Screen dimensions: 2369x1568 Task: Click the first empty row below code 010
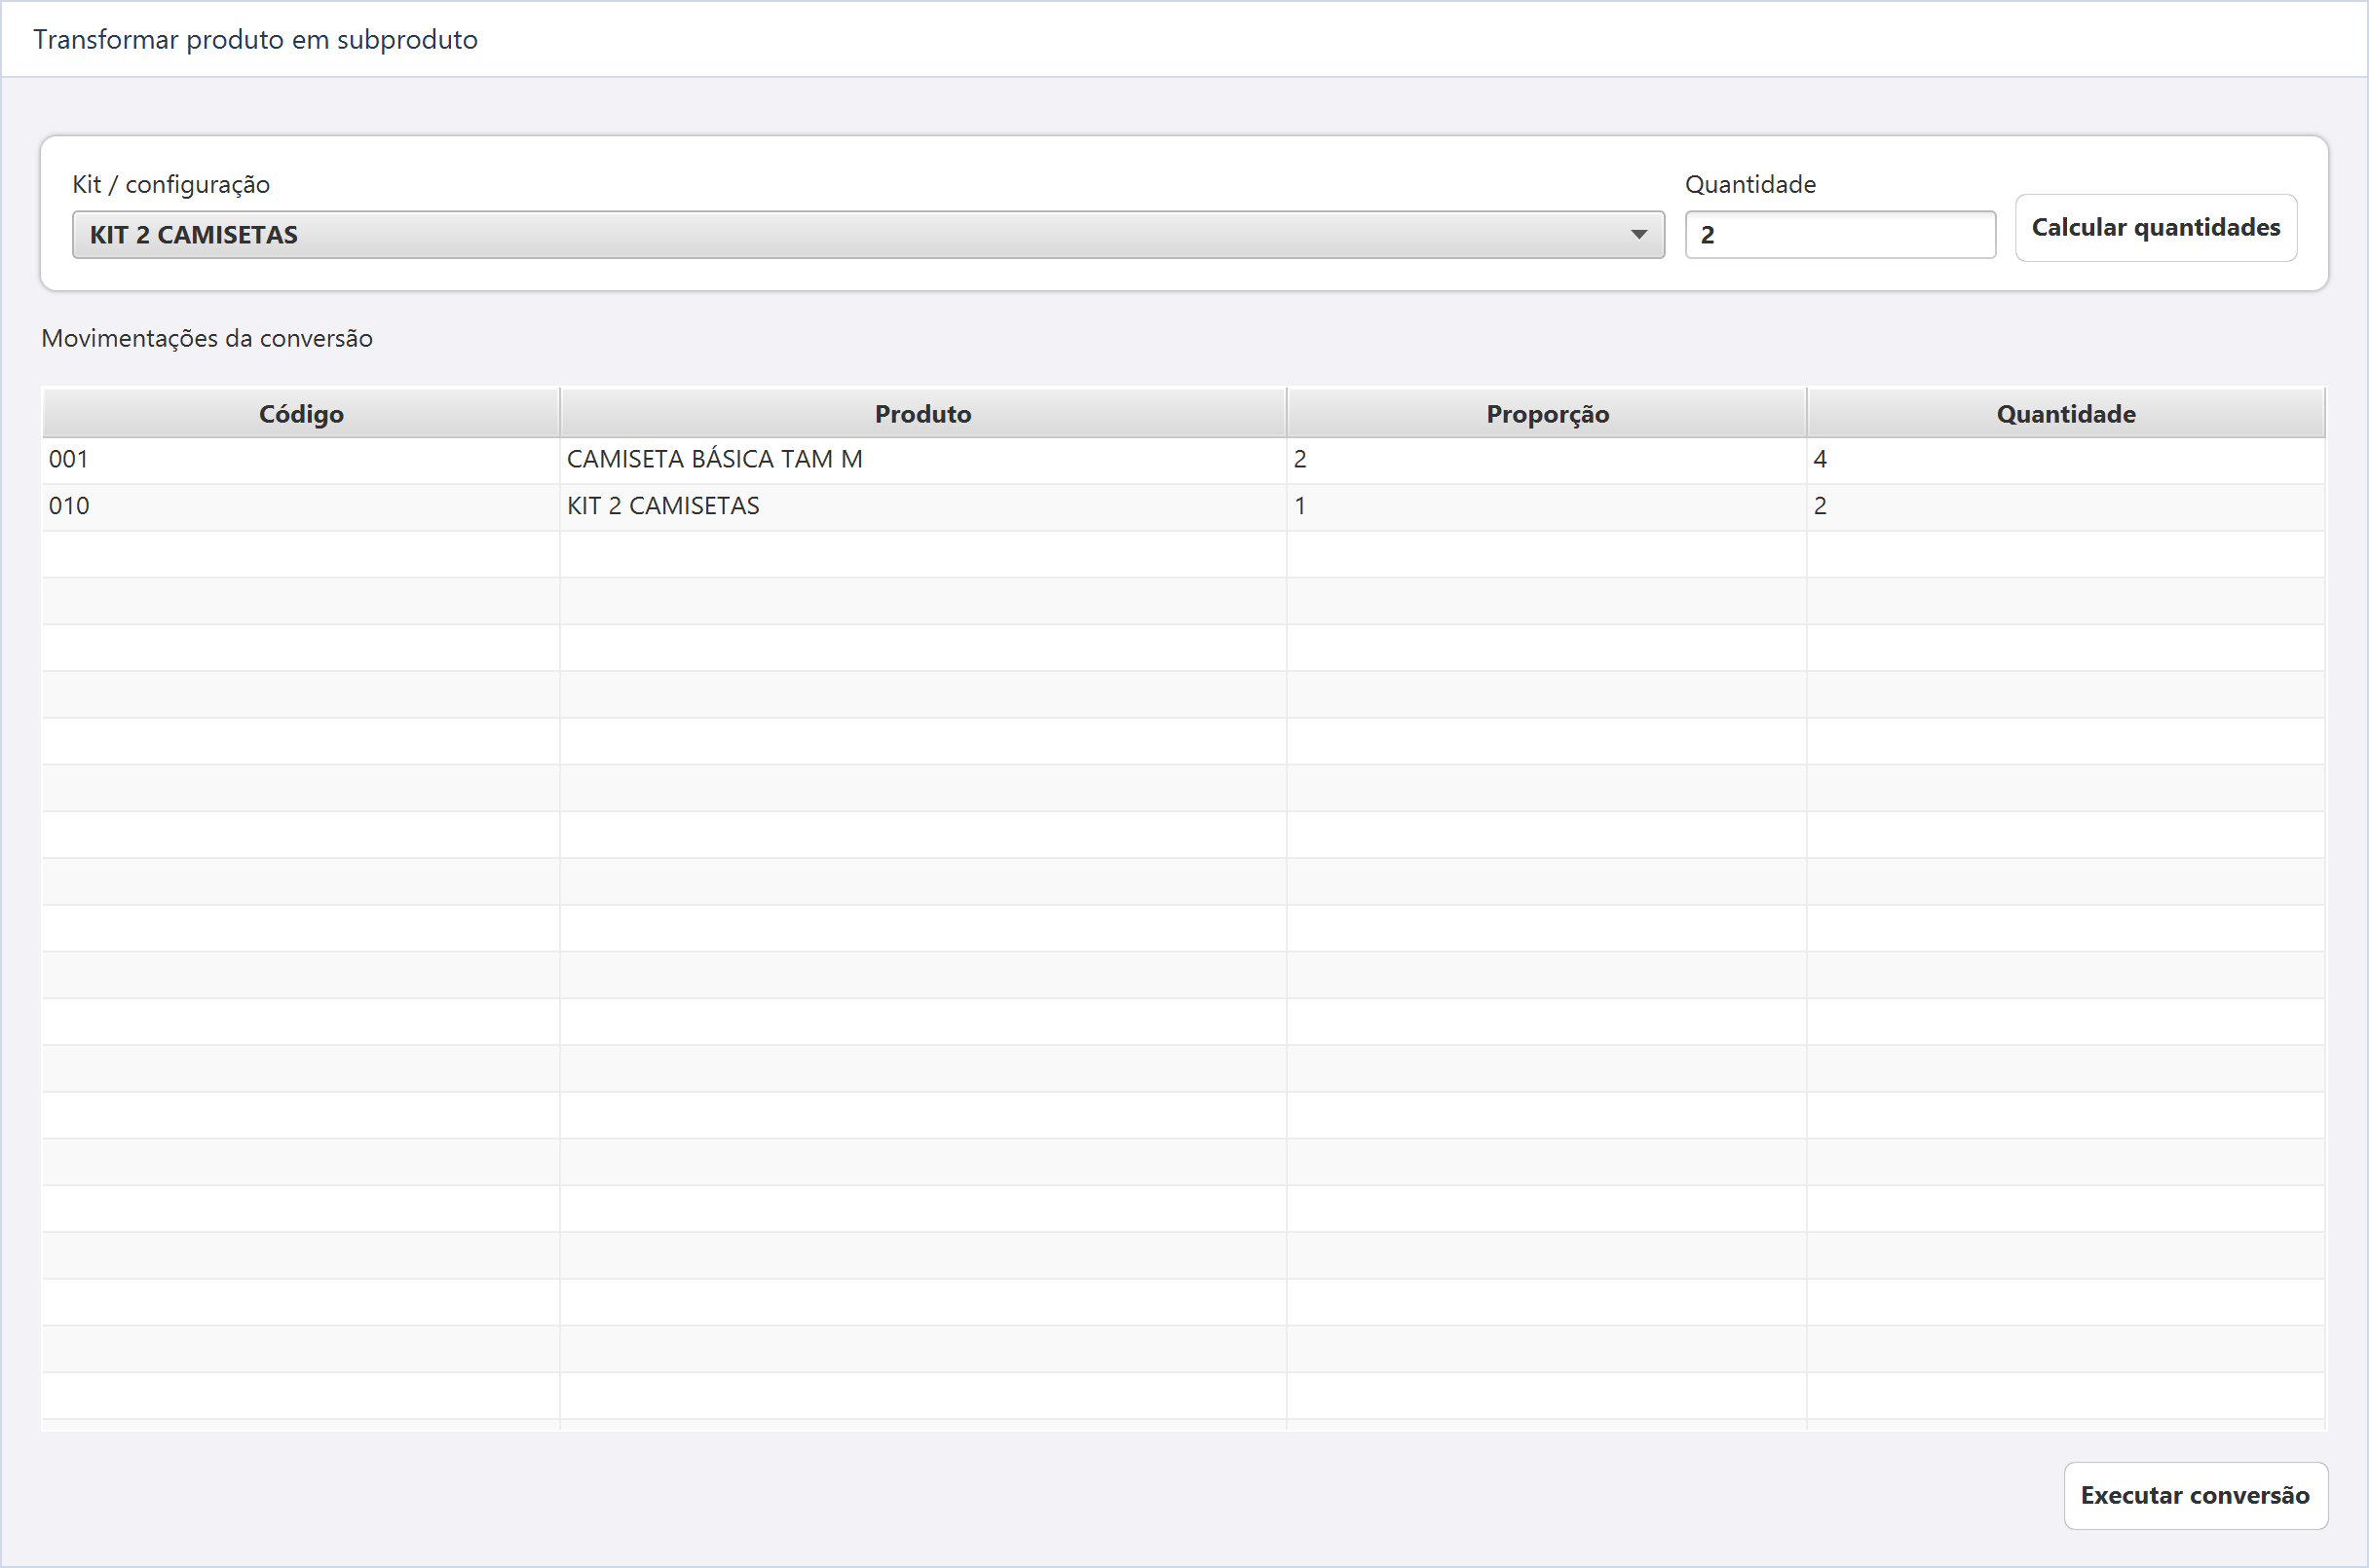[x=1183, y=554]
